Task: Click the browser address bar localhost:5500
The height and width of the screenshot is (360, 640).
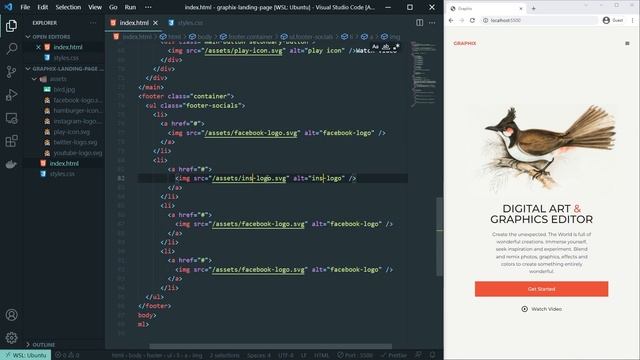Action: [539, 20]
